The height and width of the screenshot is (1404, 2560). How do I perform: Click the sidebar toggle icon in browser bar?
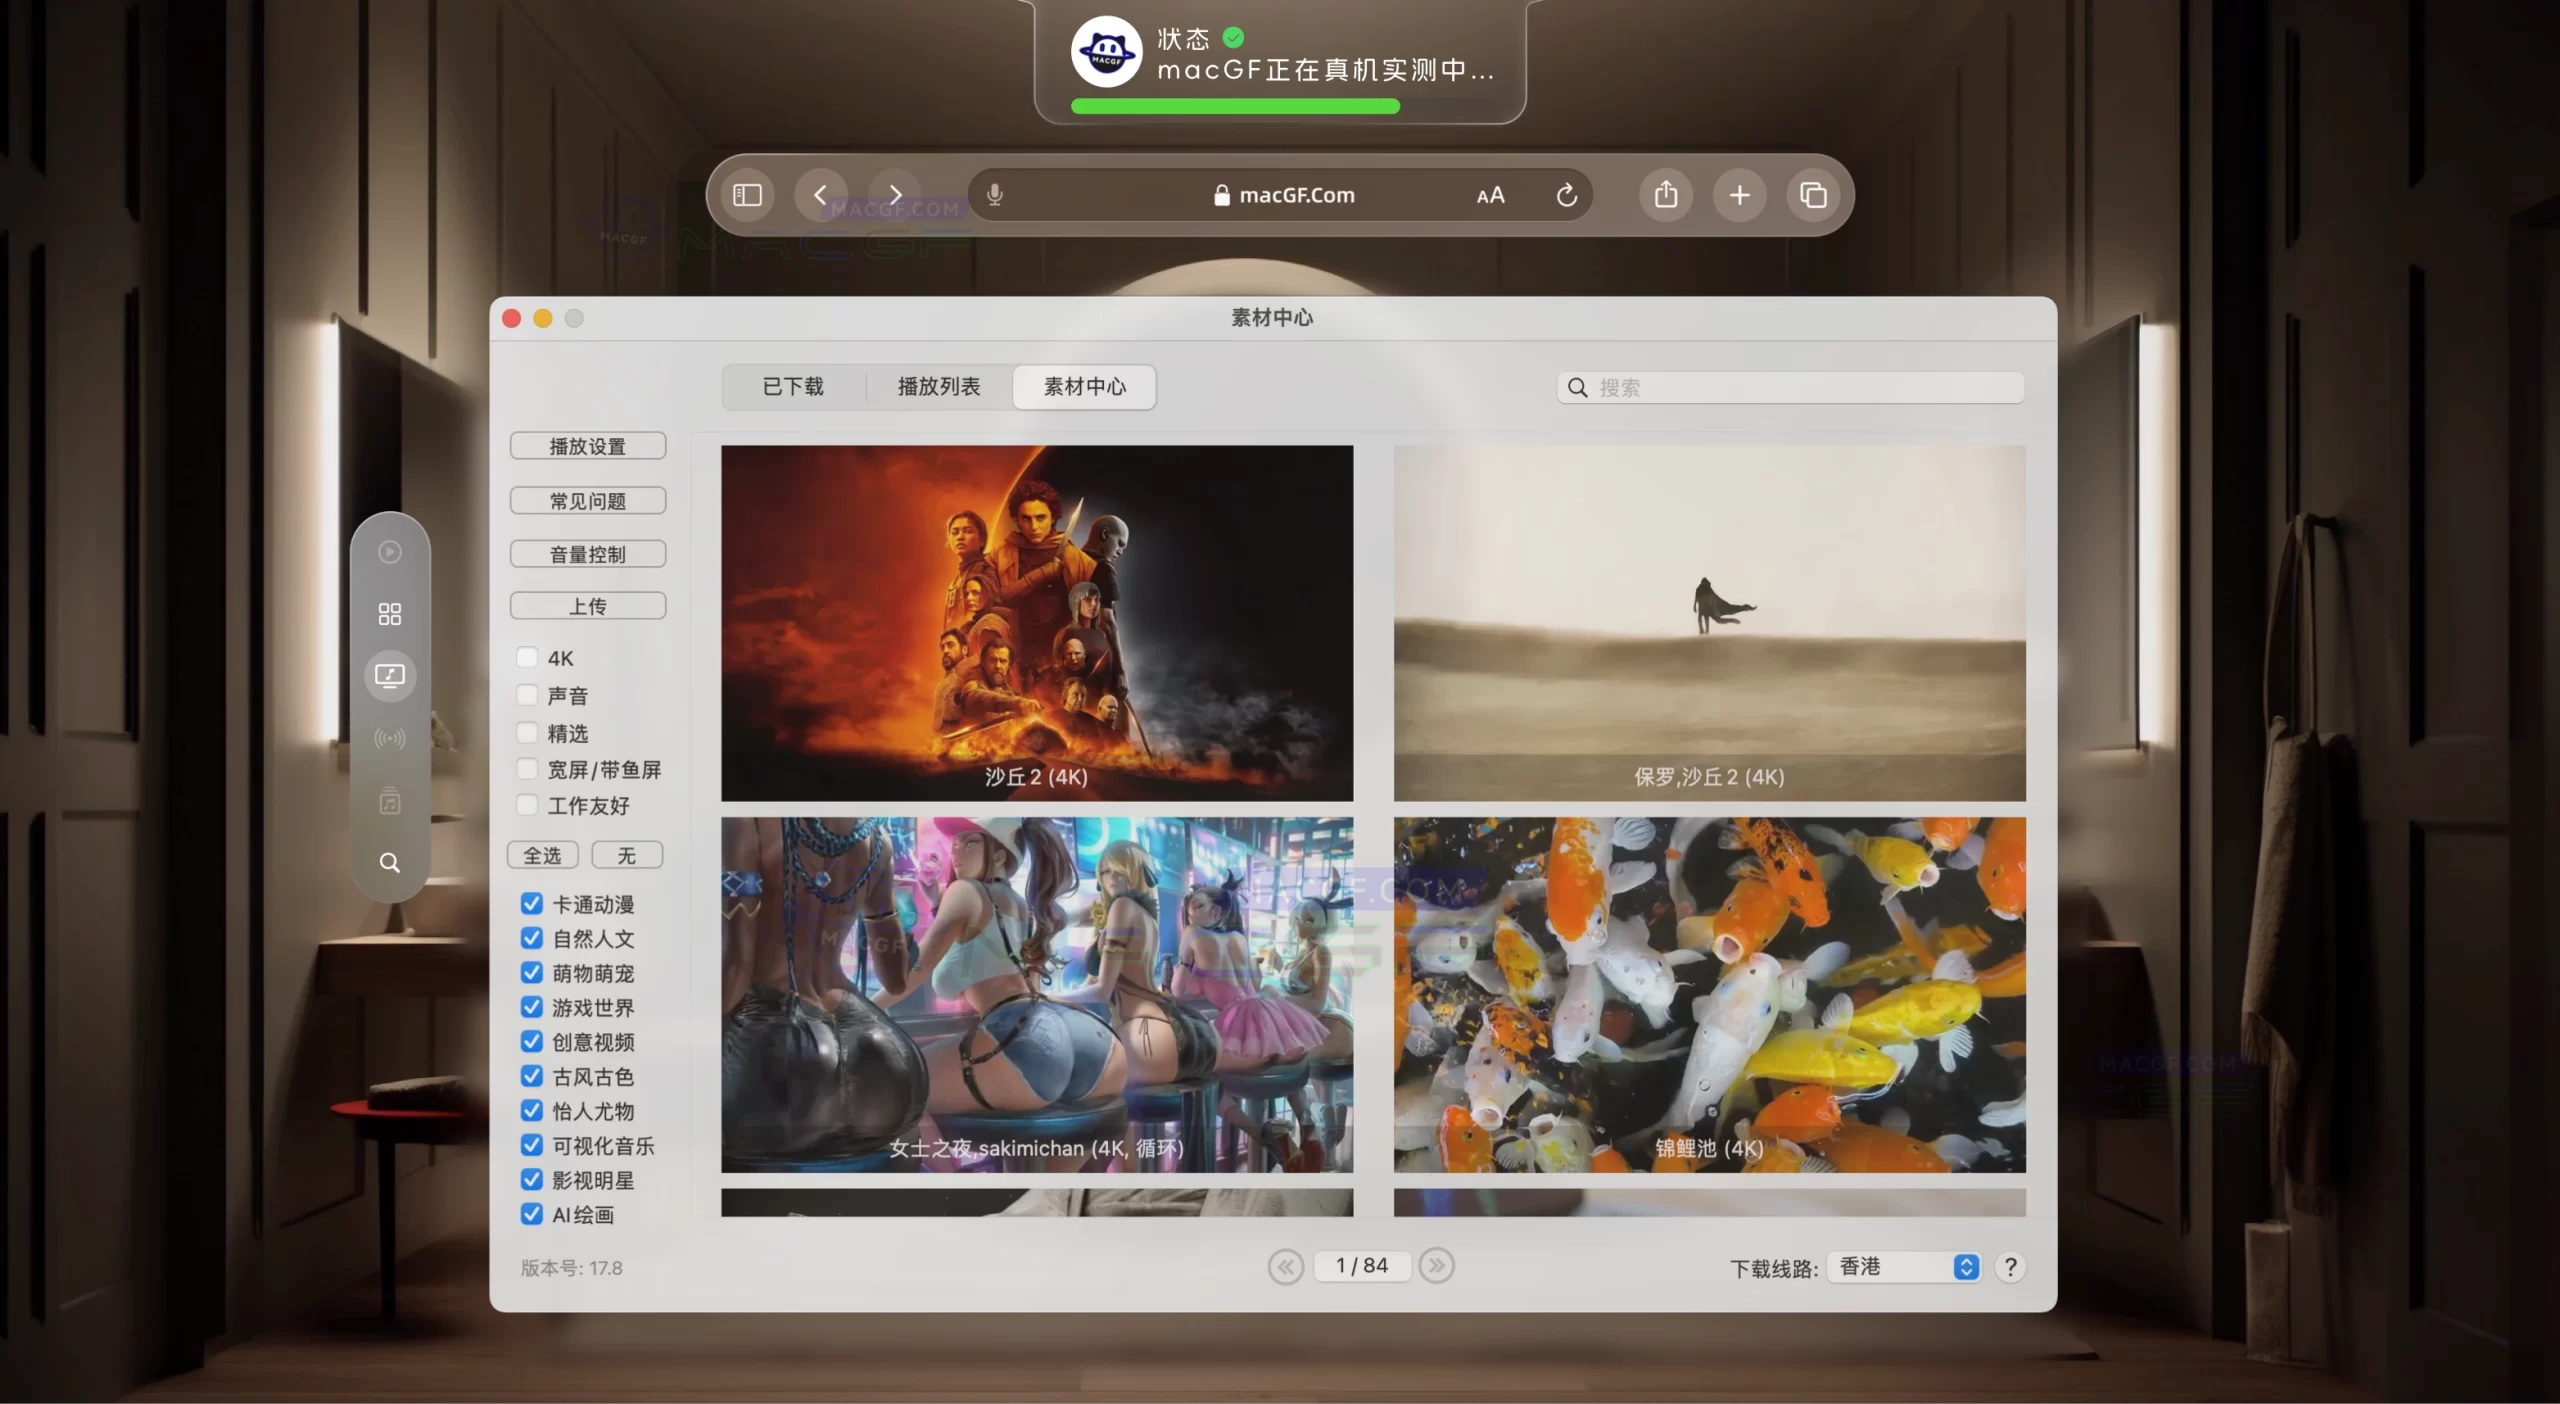[747, 195]
